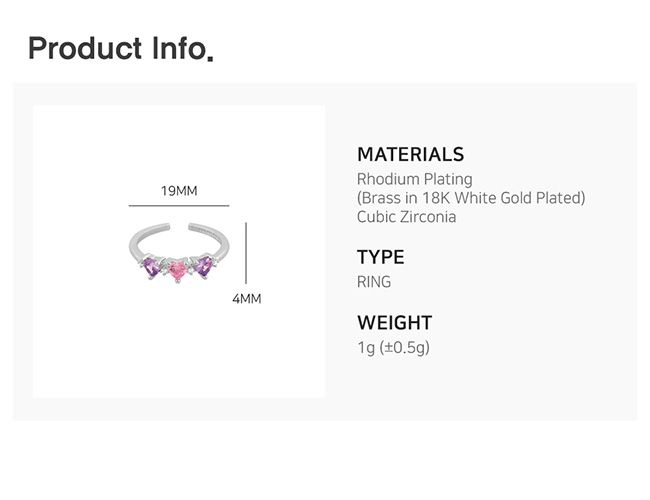The height and width of the screenshot is (500, 650).
Task: Click the TYPE heading
Action: coord(380,257)
